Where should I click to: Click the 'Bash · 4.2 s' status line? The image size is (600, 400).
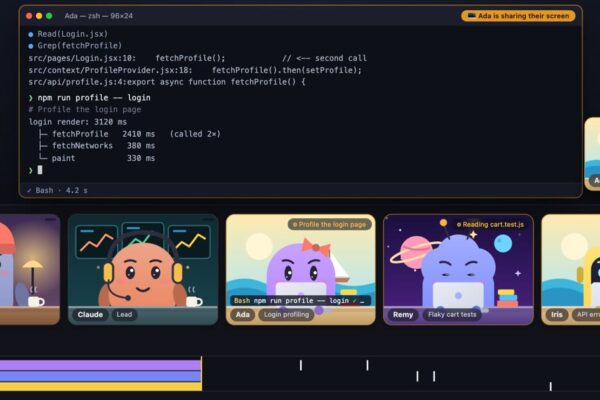click(57, 190)
